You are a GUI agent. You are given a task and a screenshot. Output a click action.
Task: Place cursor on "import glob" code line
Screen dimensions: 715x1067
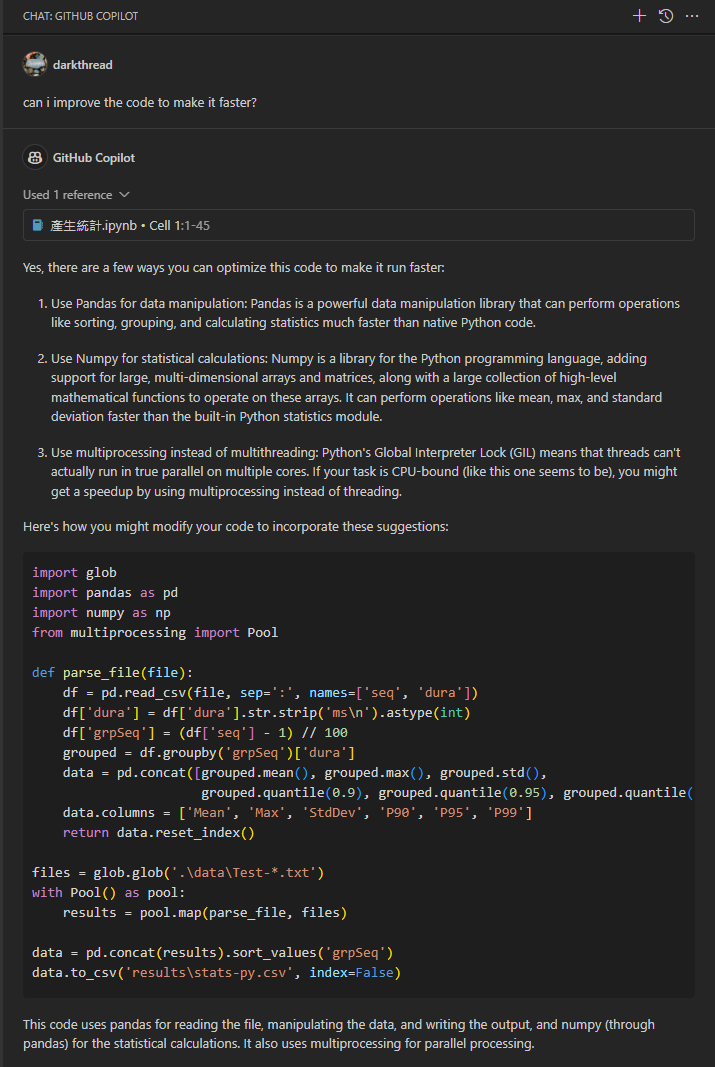tap(74, 573)
